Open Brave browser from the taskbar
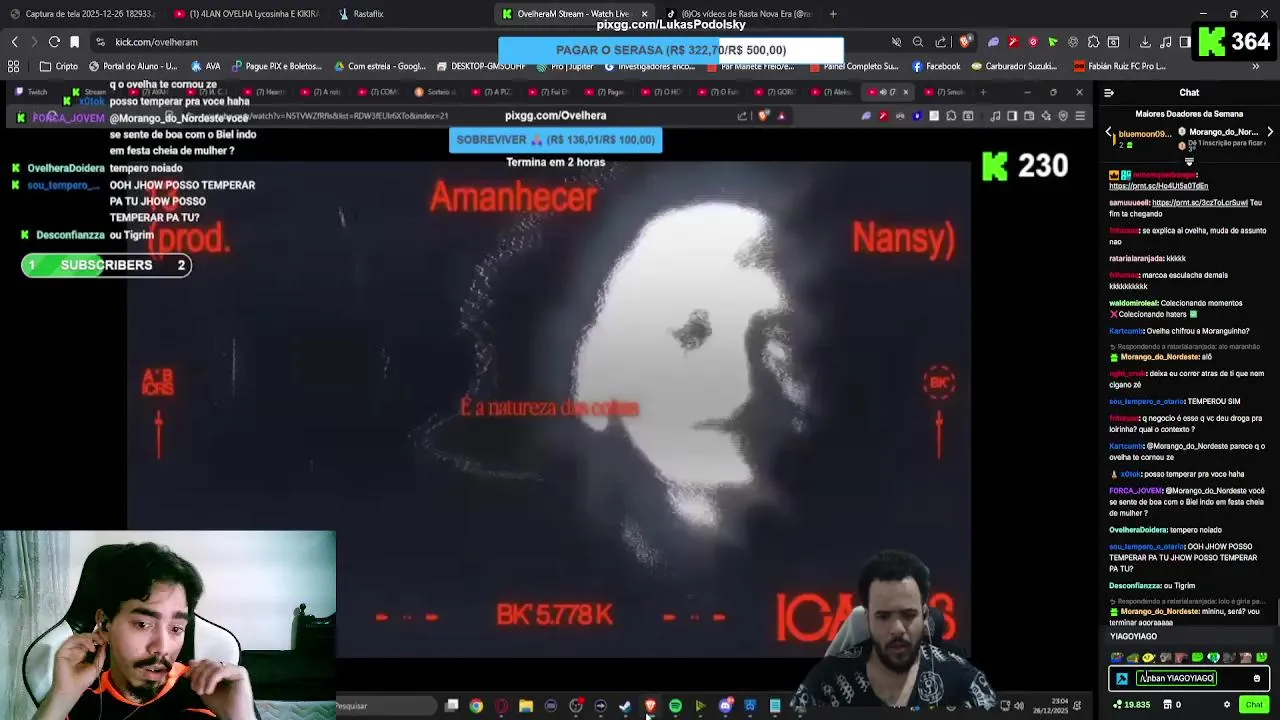Viewport: 1280px width, 720px height. click(x=650, y=706)
